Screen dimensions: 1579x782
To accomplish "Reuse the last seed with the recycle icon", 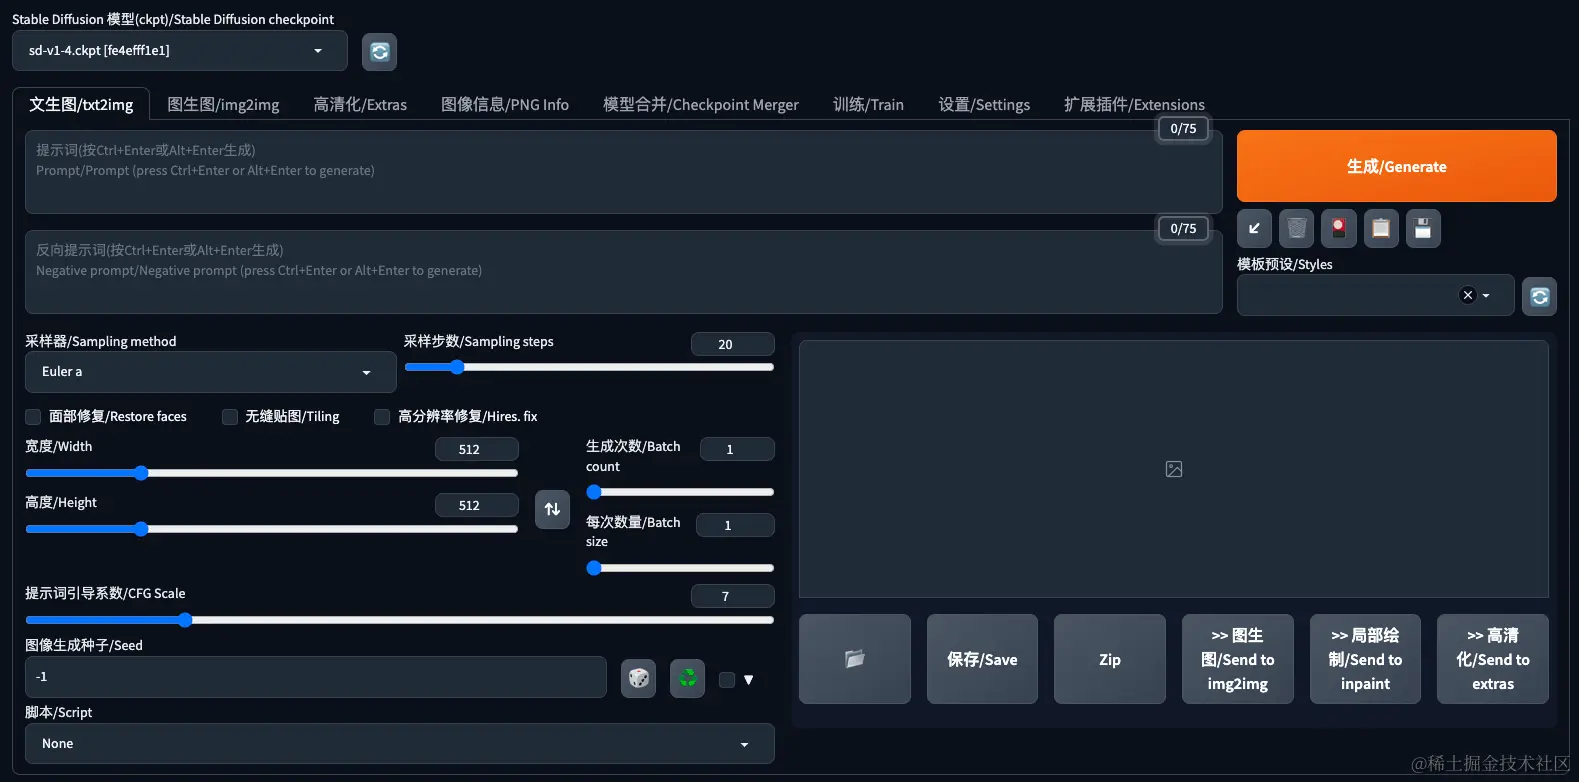I will (x=687, y=679).
